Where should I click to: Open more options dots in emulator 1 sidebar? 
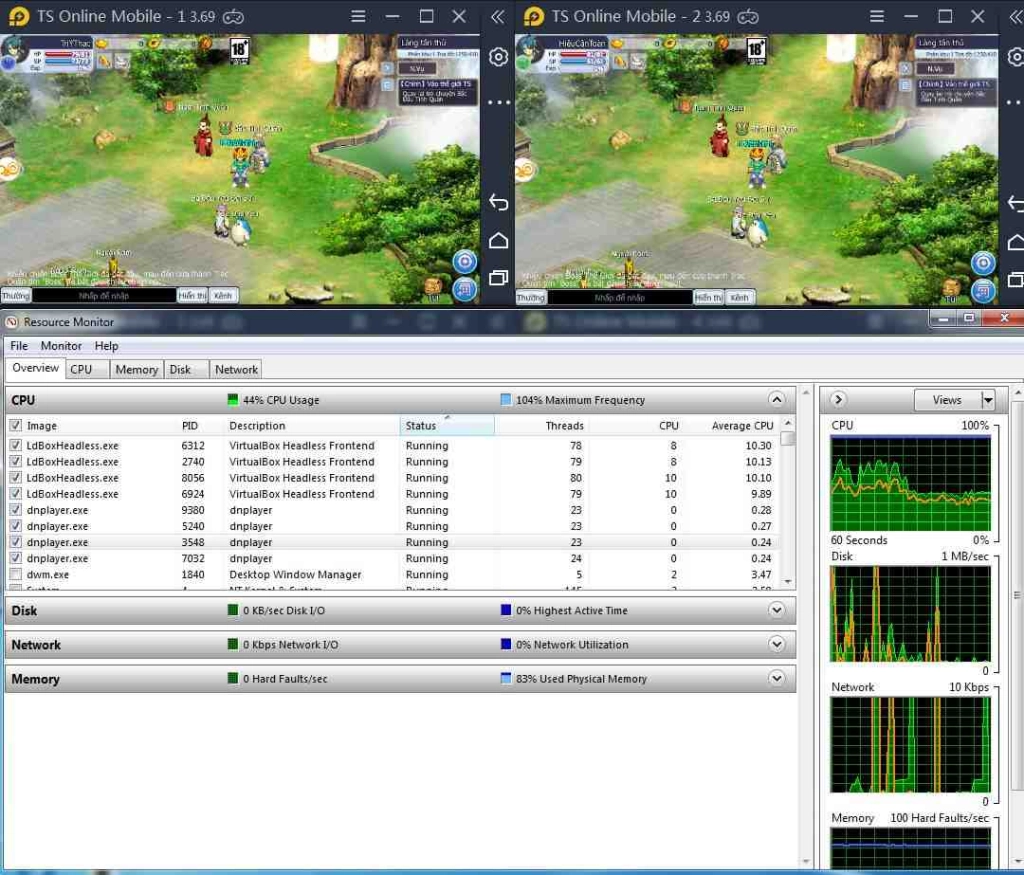pos(498,103)
